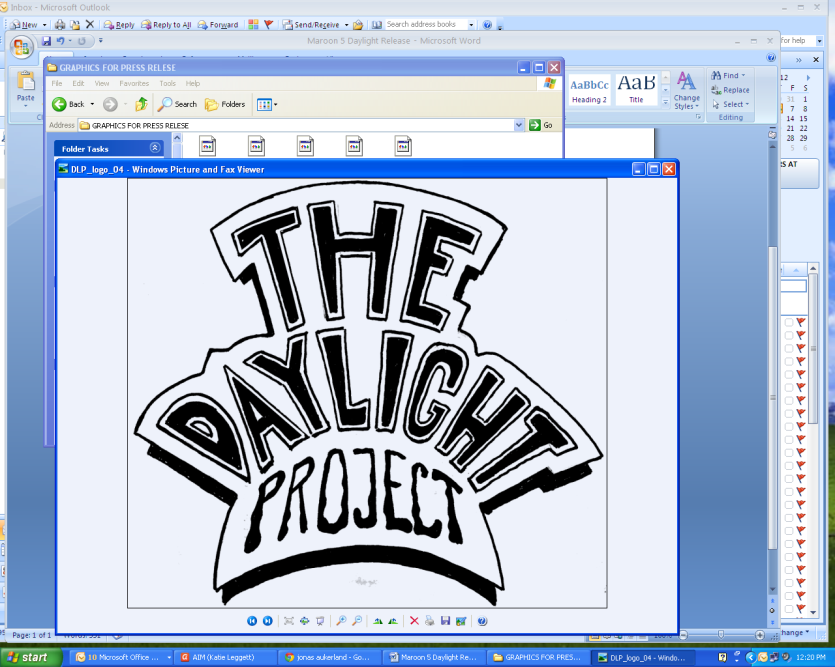Rotate the logo image clockwise
This screenshot has width=835, height=667.
[x=378, y=621]
